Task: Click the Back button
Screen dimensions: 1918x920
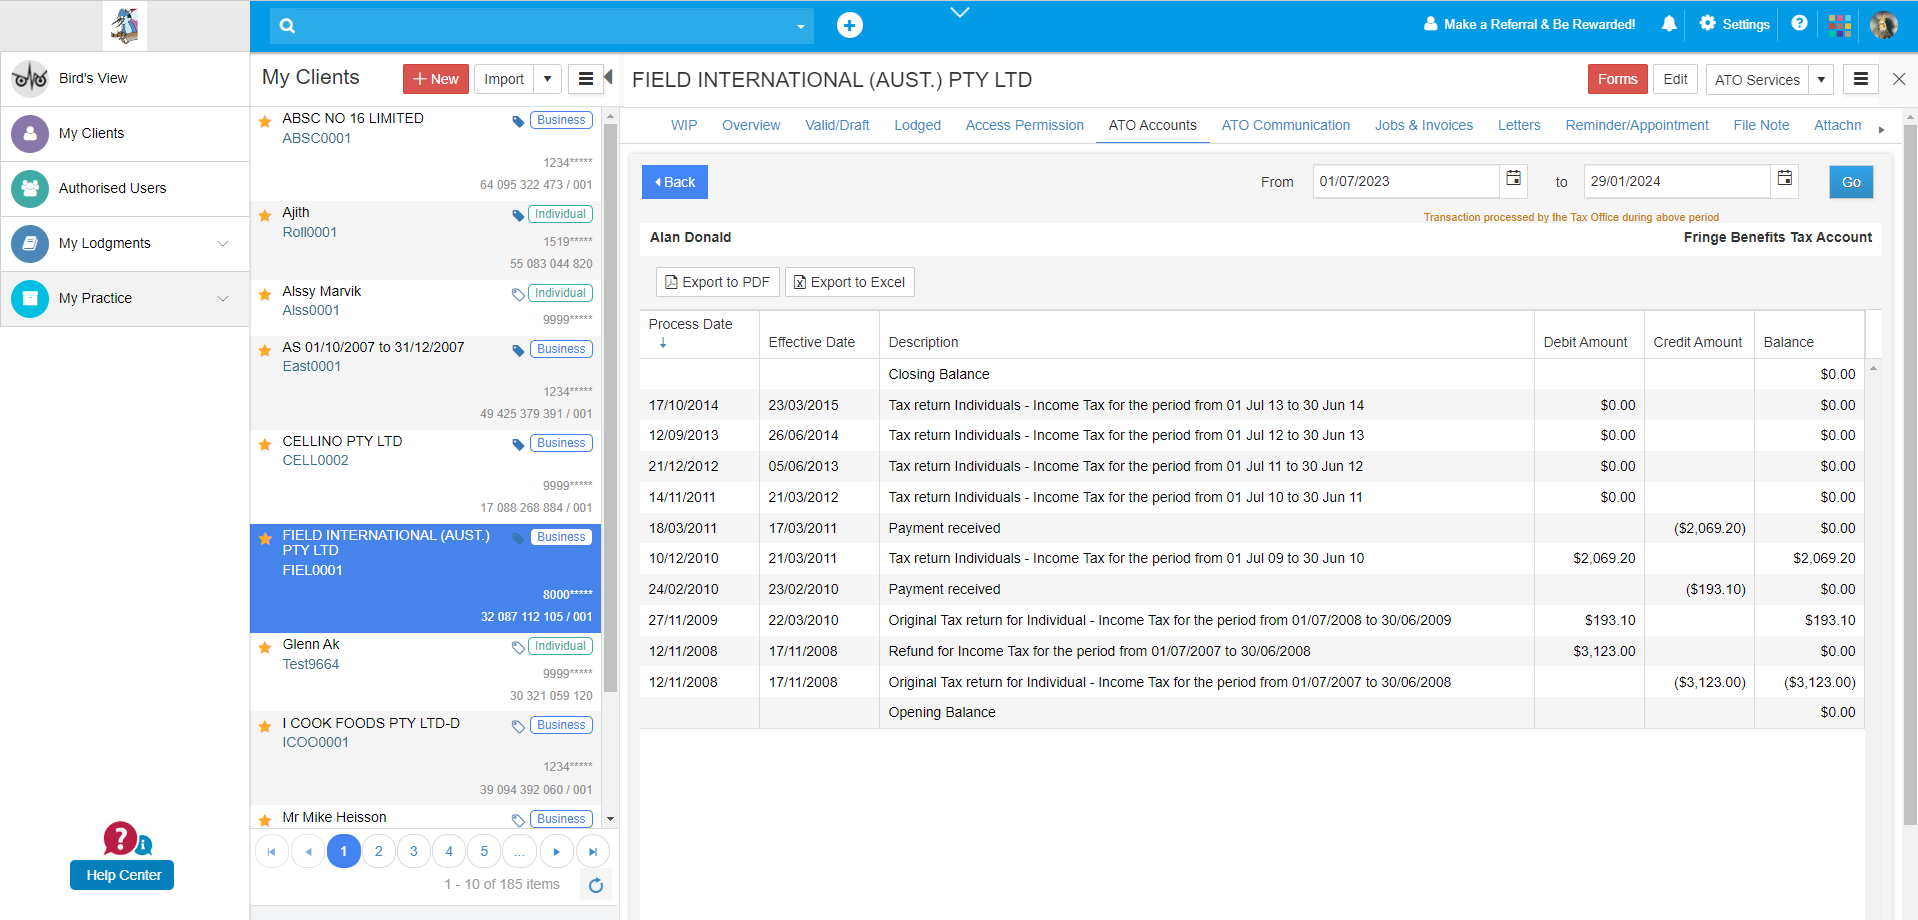Action: point(675,182)
